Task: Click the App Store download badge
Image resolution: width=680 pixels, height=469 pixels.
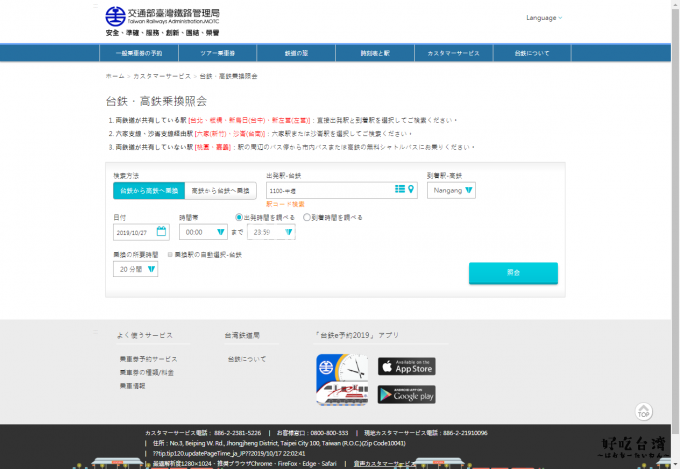Action: point(406,366)
